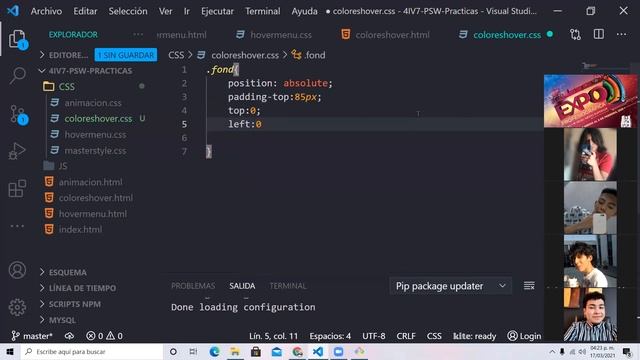Click the Open Changes compare icon
Viewport: 640px width, 360px height.
tap(575, 35)
